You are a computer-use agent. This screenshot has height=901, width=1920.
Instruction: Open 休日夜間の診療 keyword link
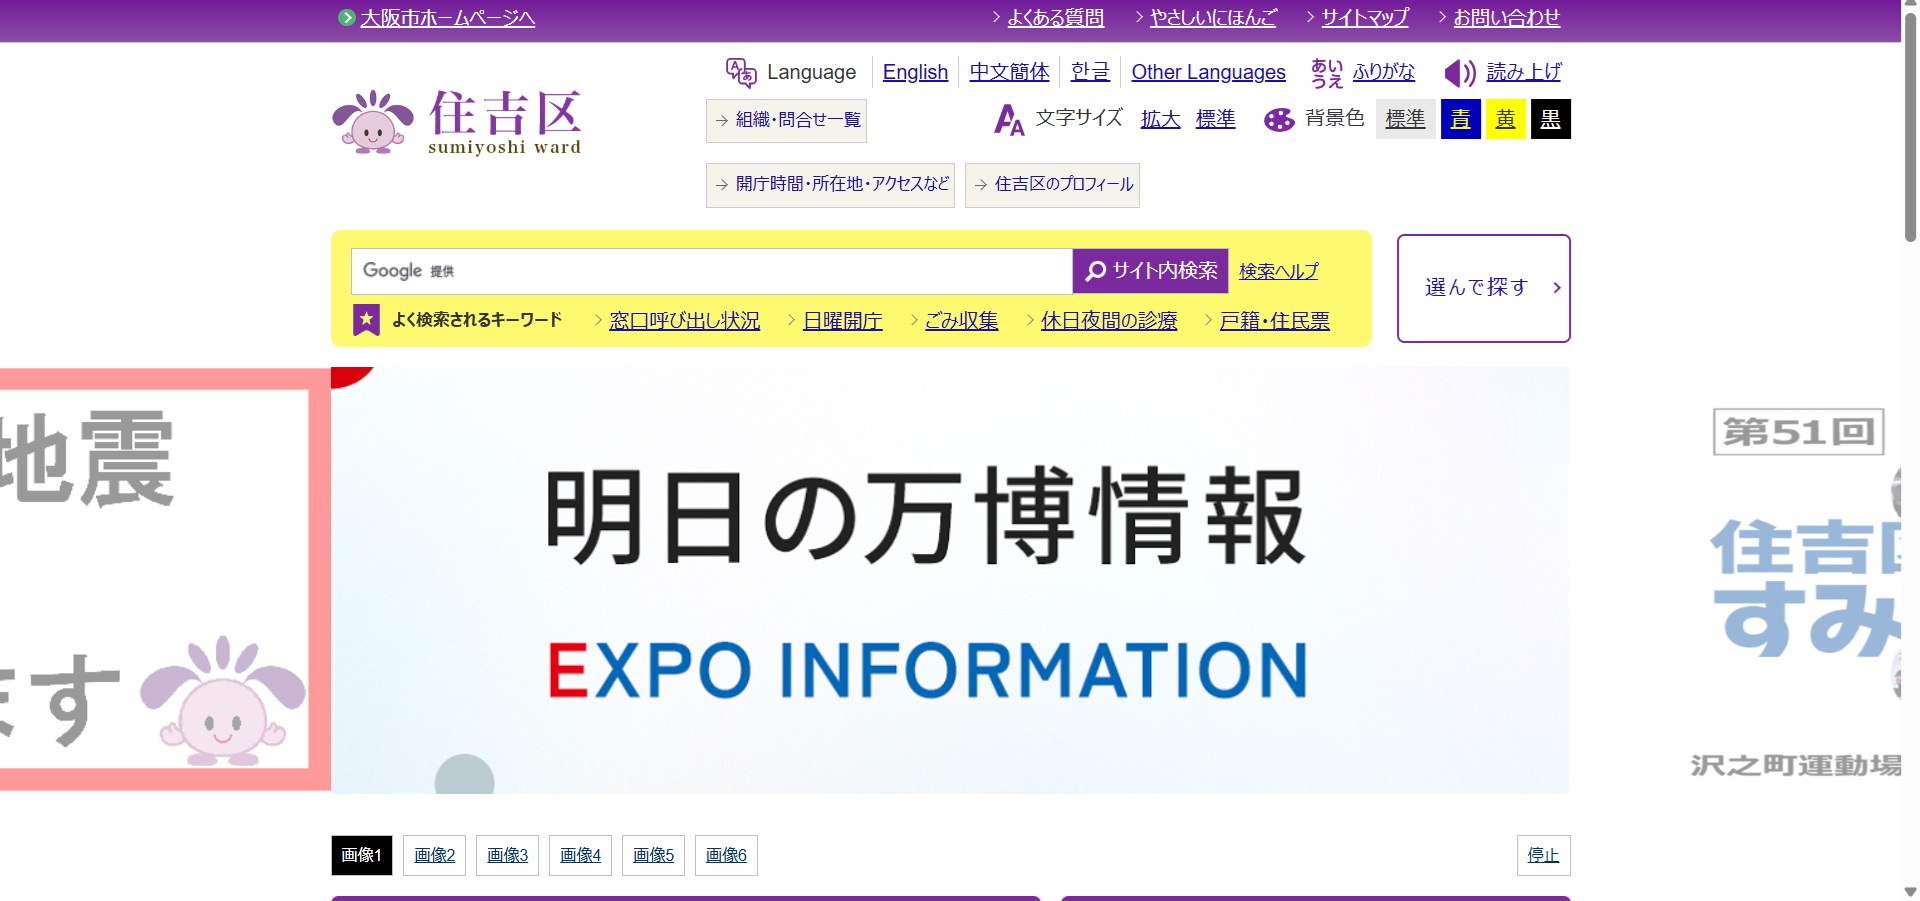tap(1109, 320)
